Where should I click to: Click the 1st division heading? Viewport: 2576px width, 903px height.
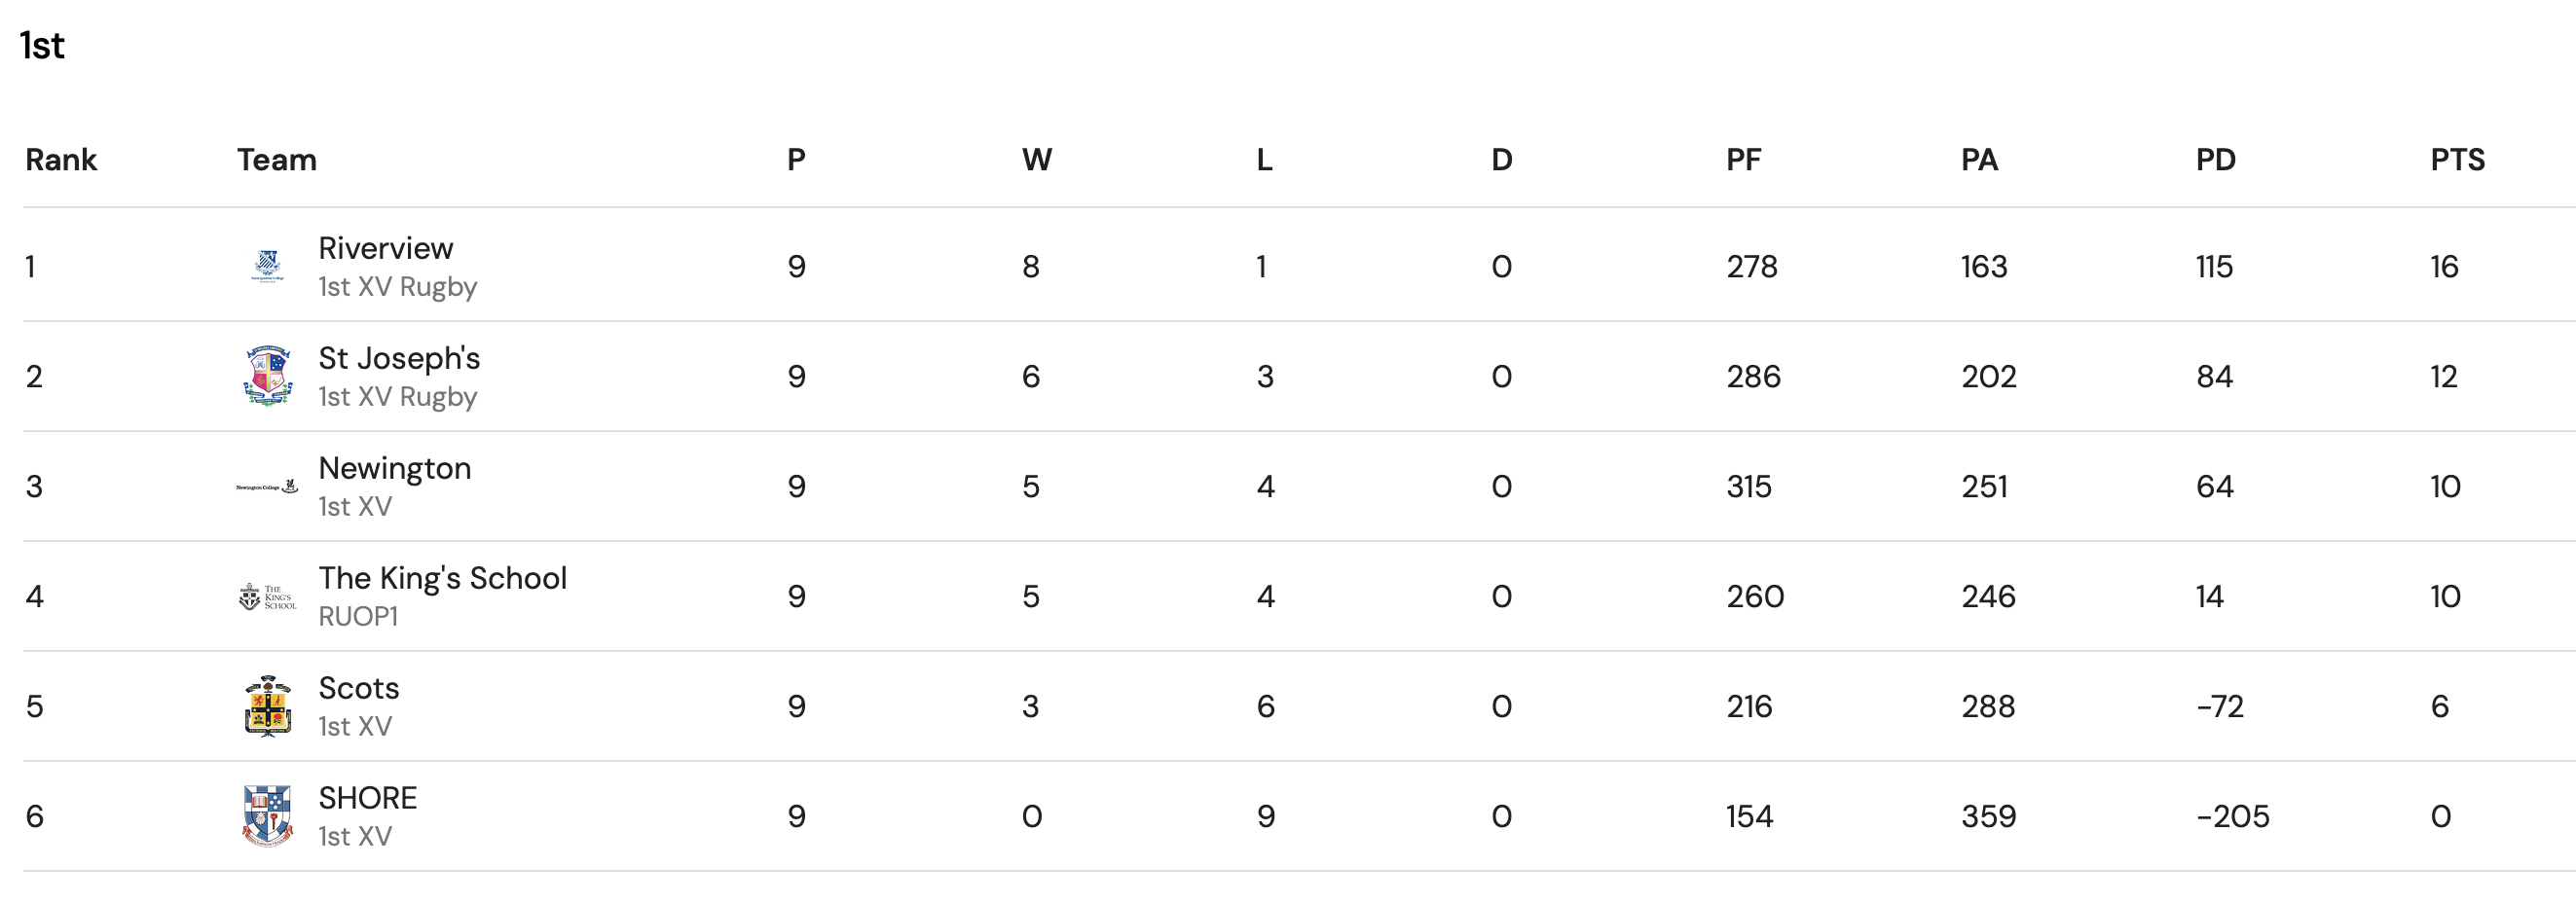coord(42,46)
